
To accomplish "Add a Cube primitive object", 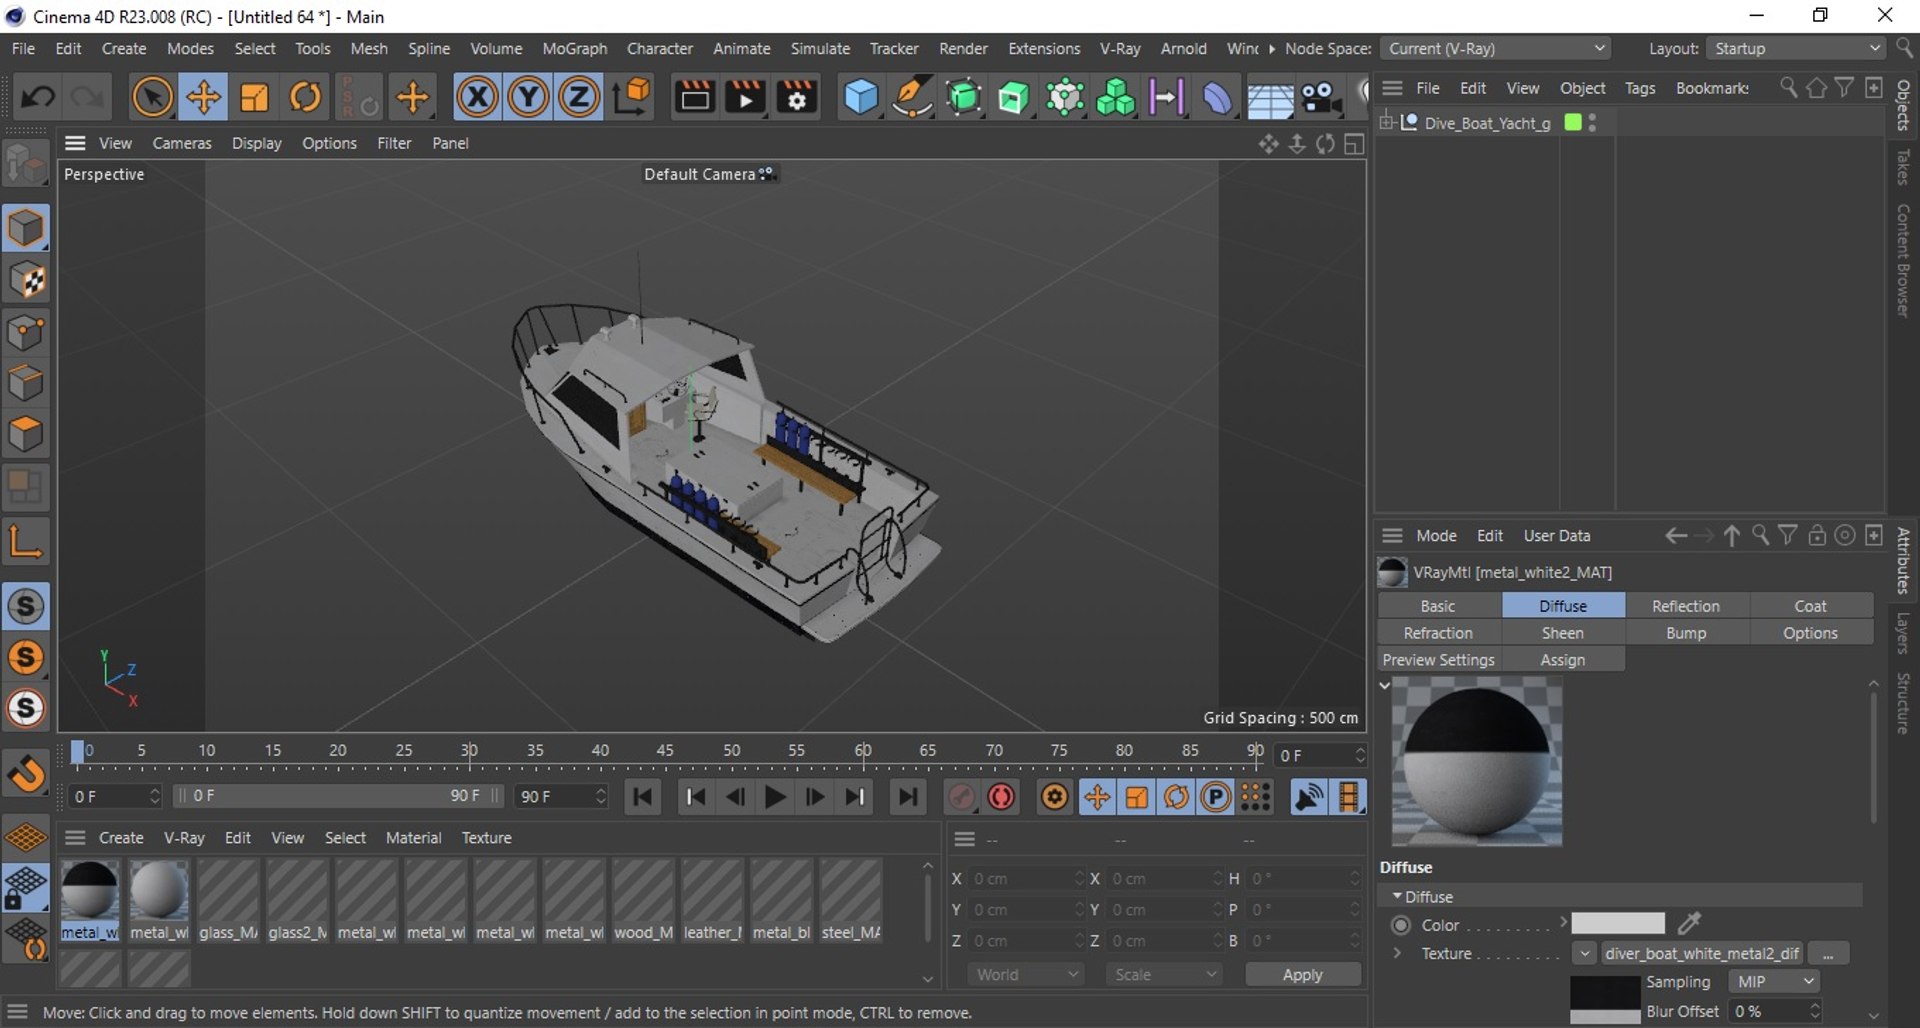I will [x=861, y=97].
